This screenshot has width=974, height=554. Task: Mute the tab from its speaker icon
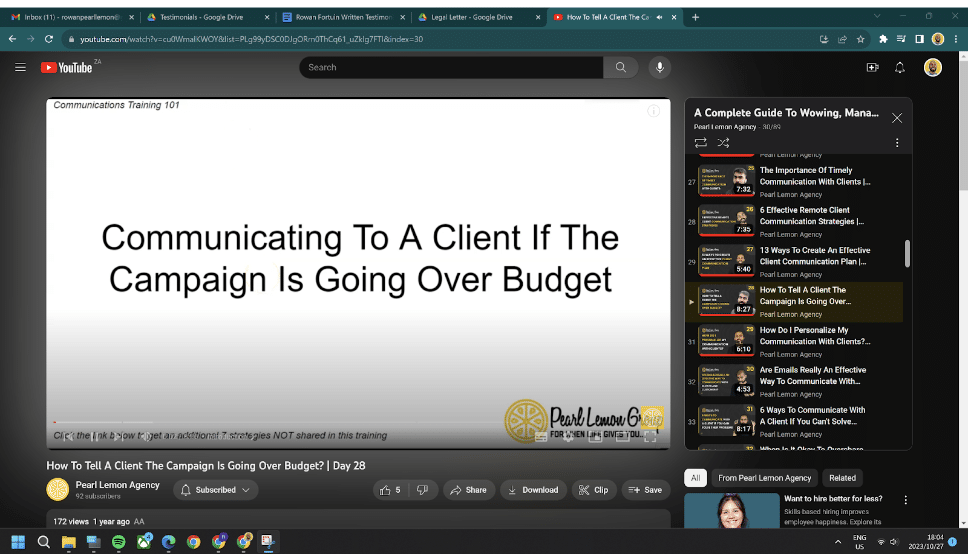[x=660, y=17]
